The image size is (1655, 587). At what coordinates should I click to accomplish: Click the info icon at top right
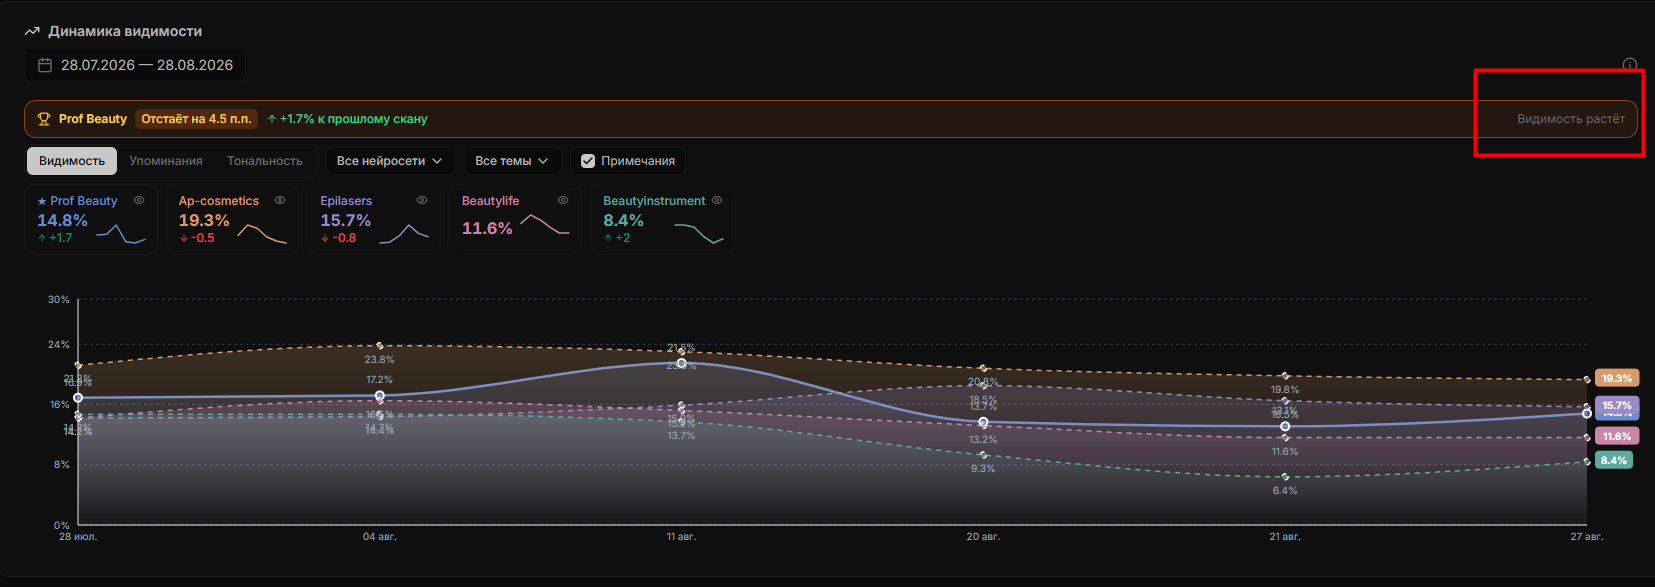tap(1629, 65)
